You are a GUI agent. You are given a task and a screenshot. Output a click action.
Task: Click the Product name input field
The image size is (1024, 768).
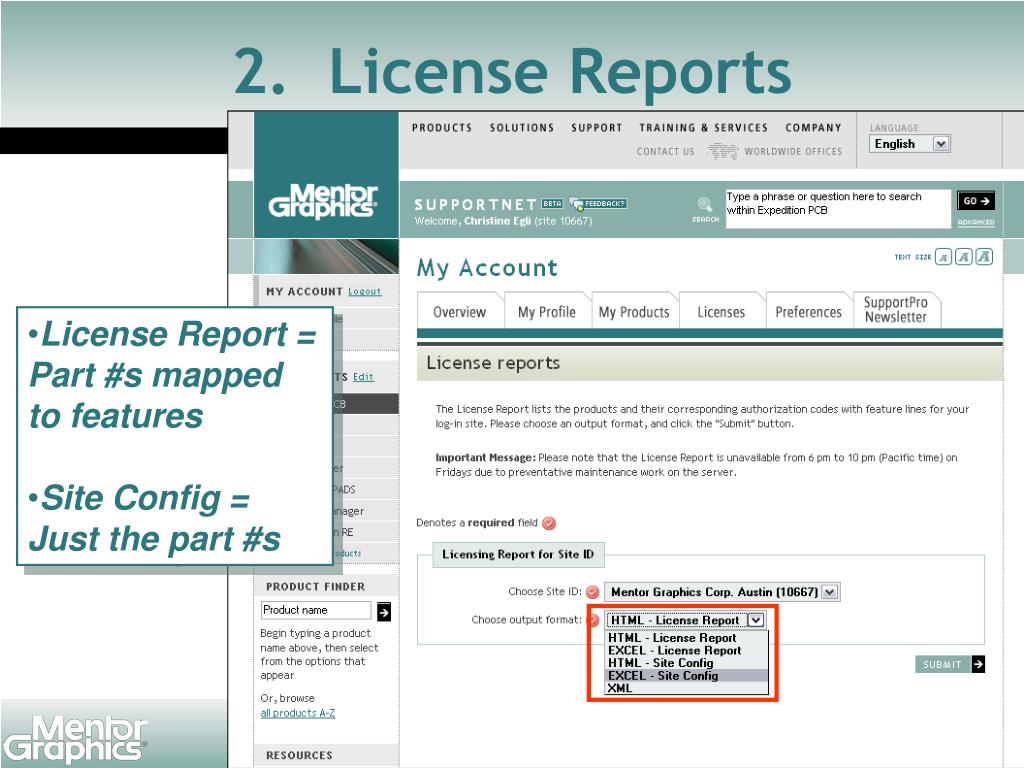(x=316, y=610)
